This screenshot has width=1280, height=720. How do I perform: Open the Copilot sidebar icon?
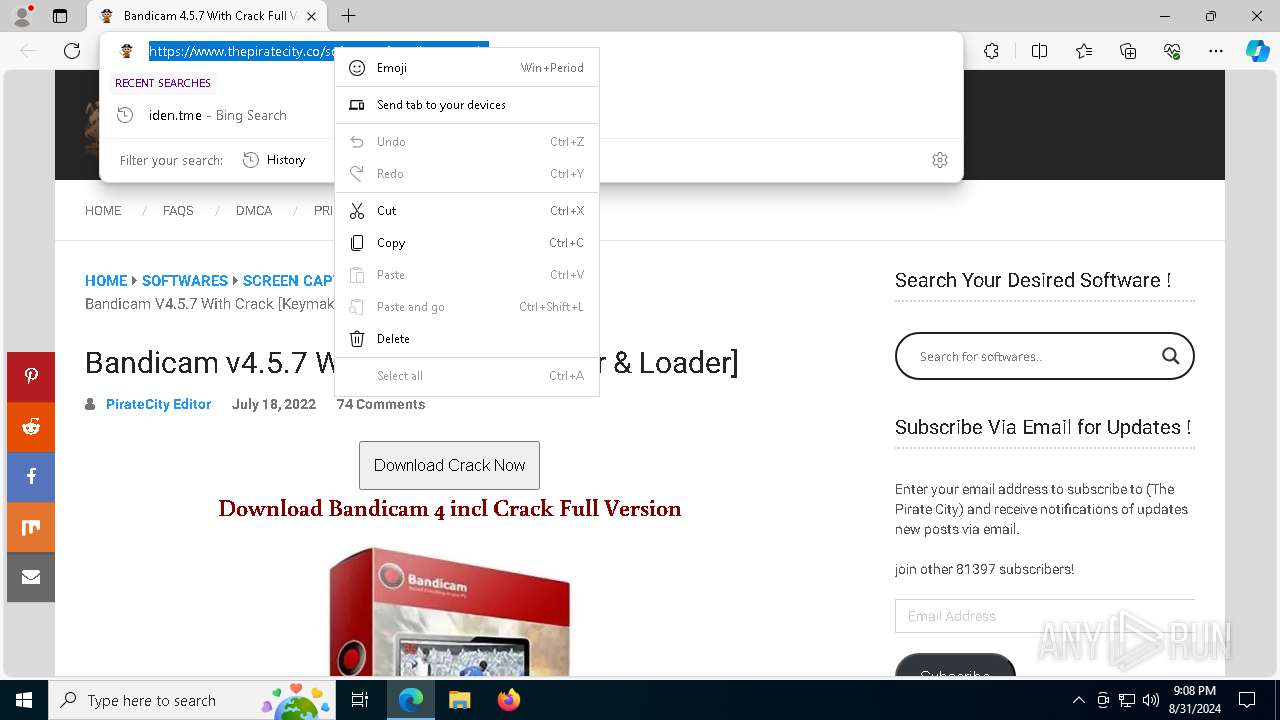(1257, 51)
